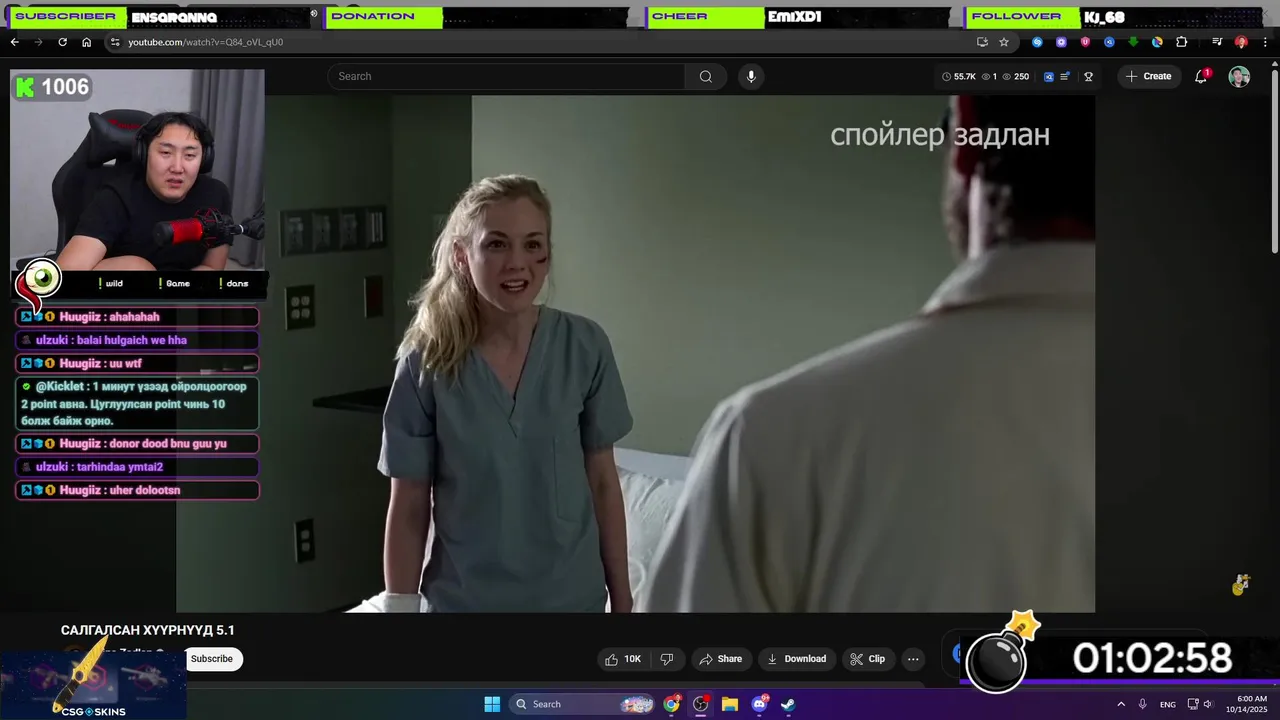Click the SUBSCRIBER overlay label

(x=65, y=16)
